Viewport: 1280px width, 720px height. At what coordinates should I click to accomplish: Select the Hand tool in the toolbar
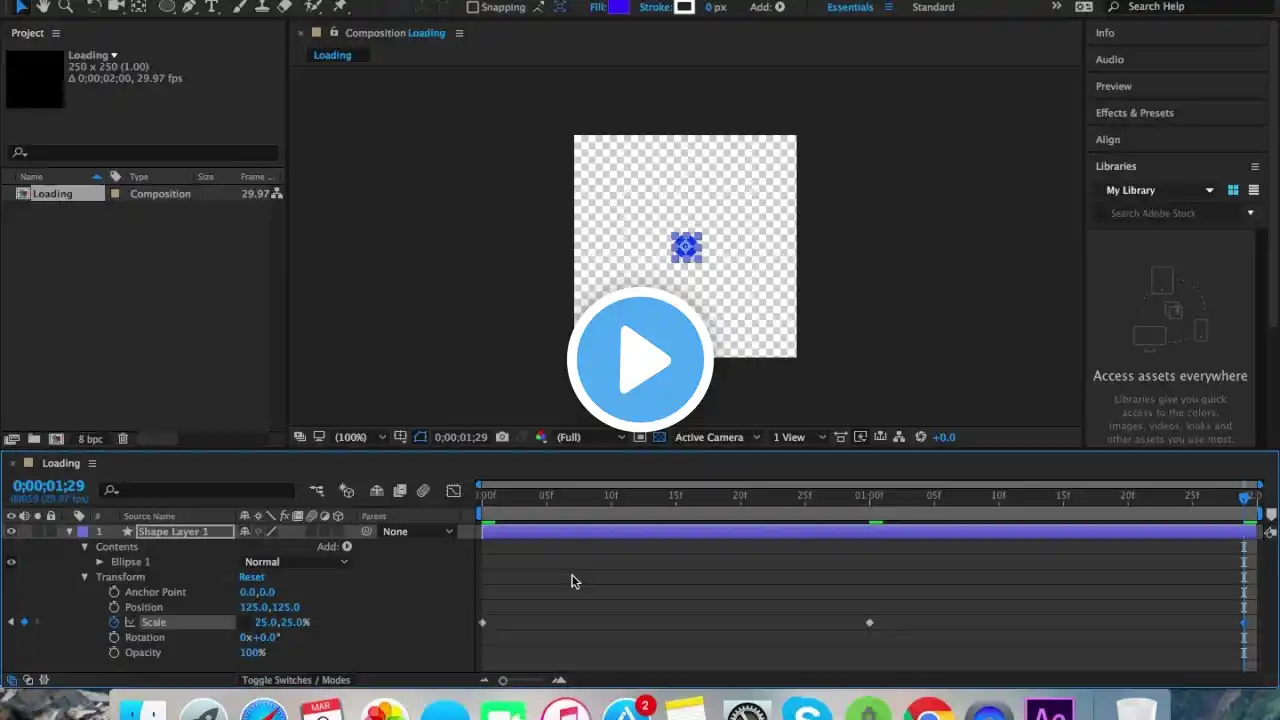click(43, 6)
